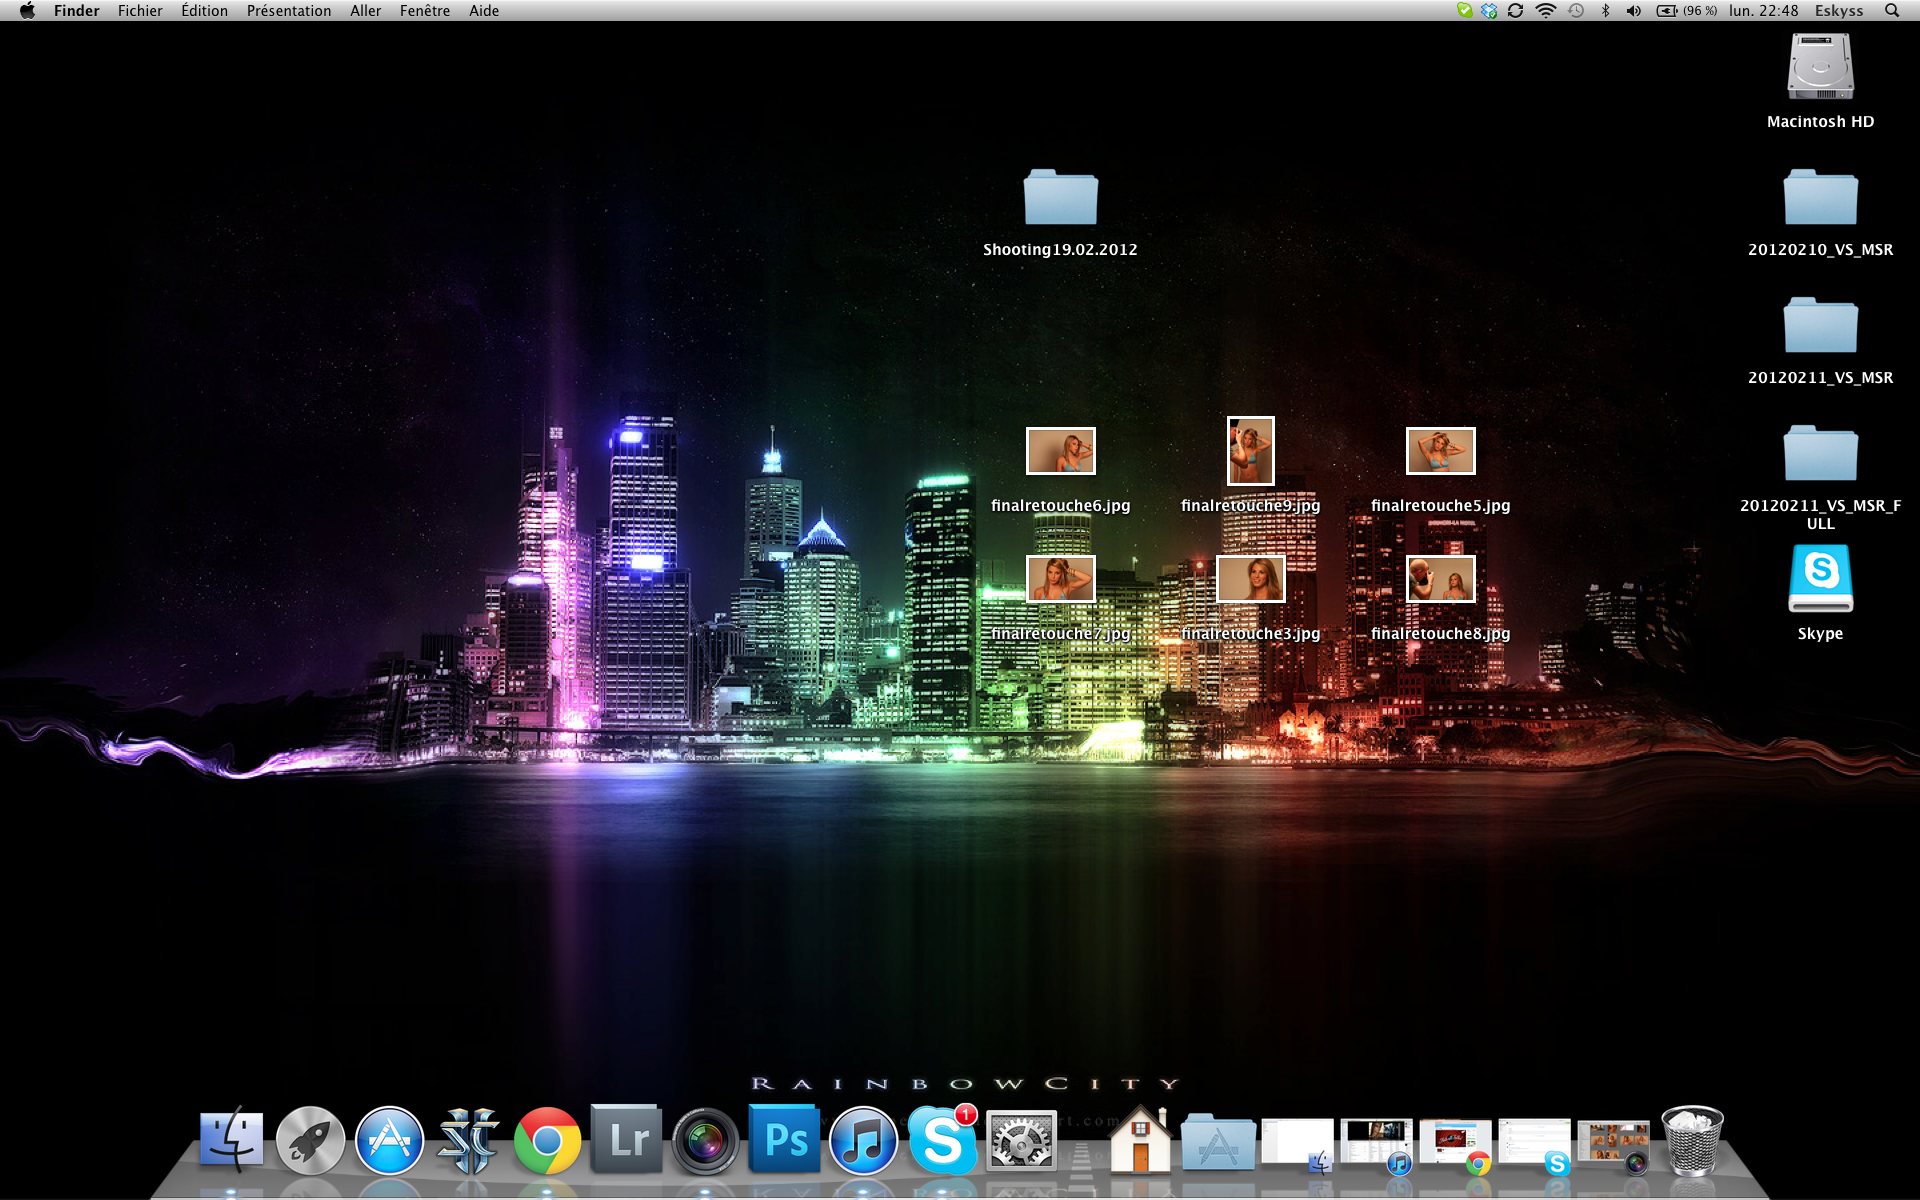Click the sync arrows menu bar icon
Viewport: 1920px width, 1200px height.
[x=1516, y=11]
